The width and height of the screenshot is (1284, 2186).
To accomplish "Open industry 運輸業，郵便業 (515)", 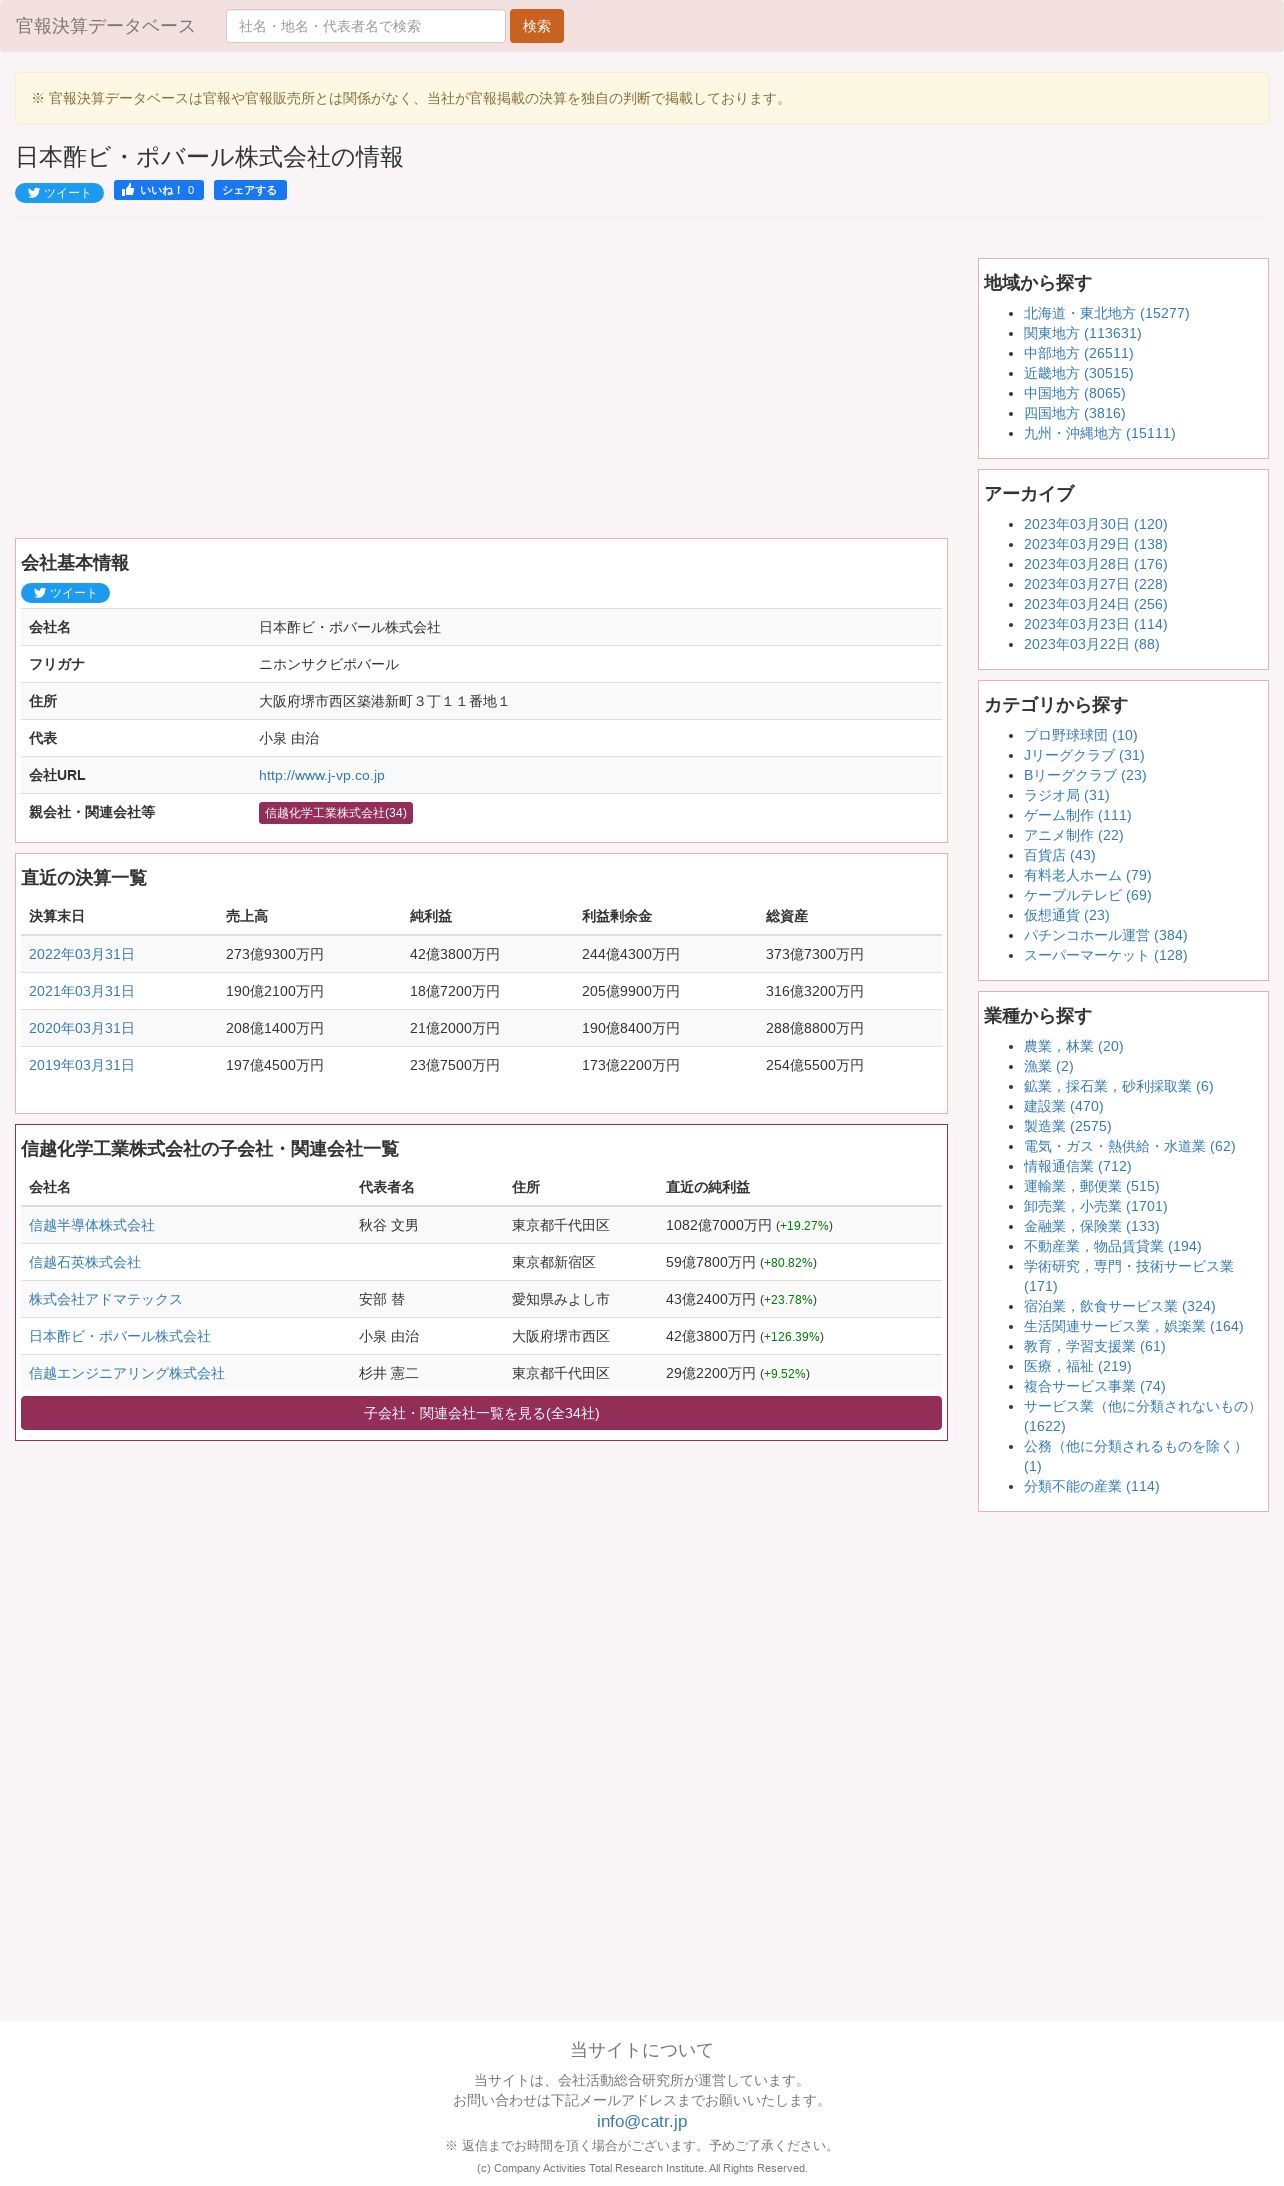I will click(x=1091, y=1187).
